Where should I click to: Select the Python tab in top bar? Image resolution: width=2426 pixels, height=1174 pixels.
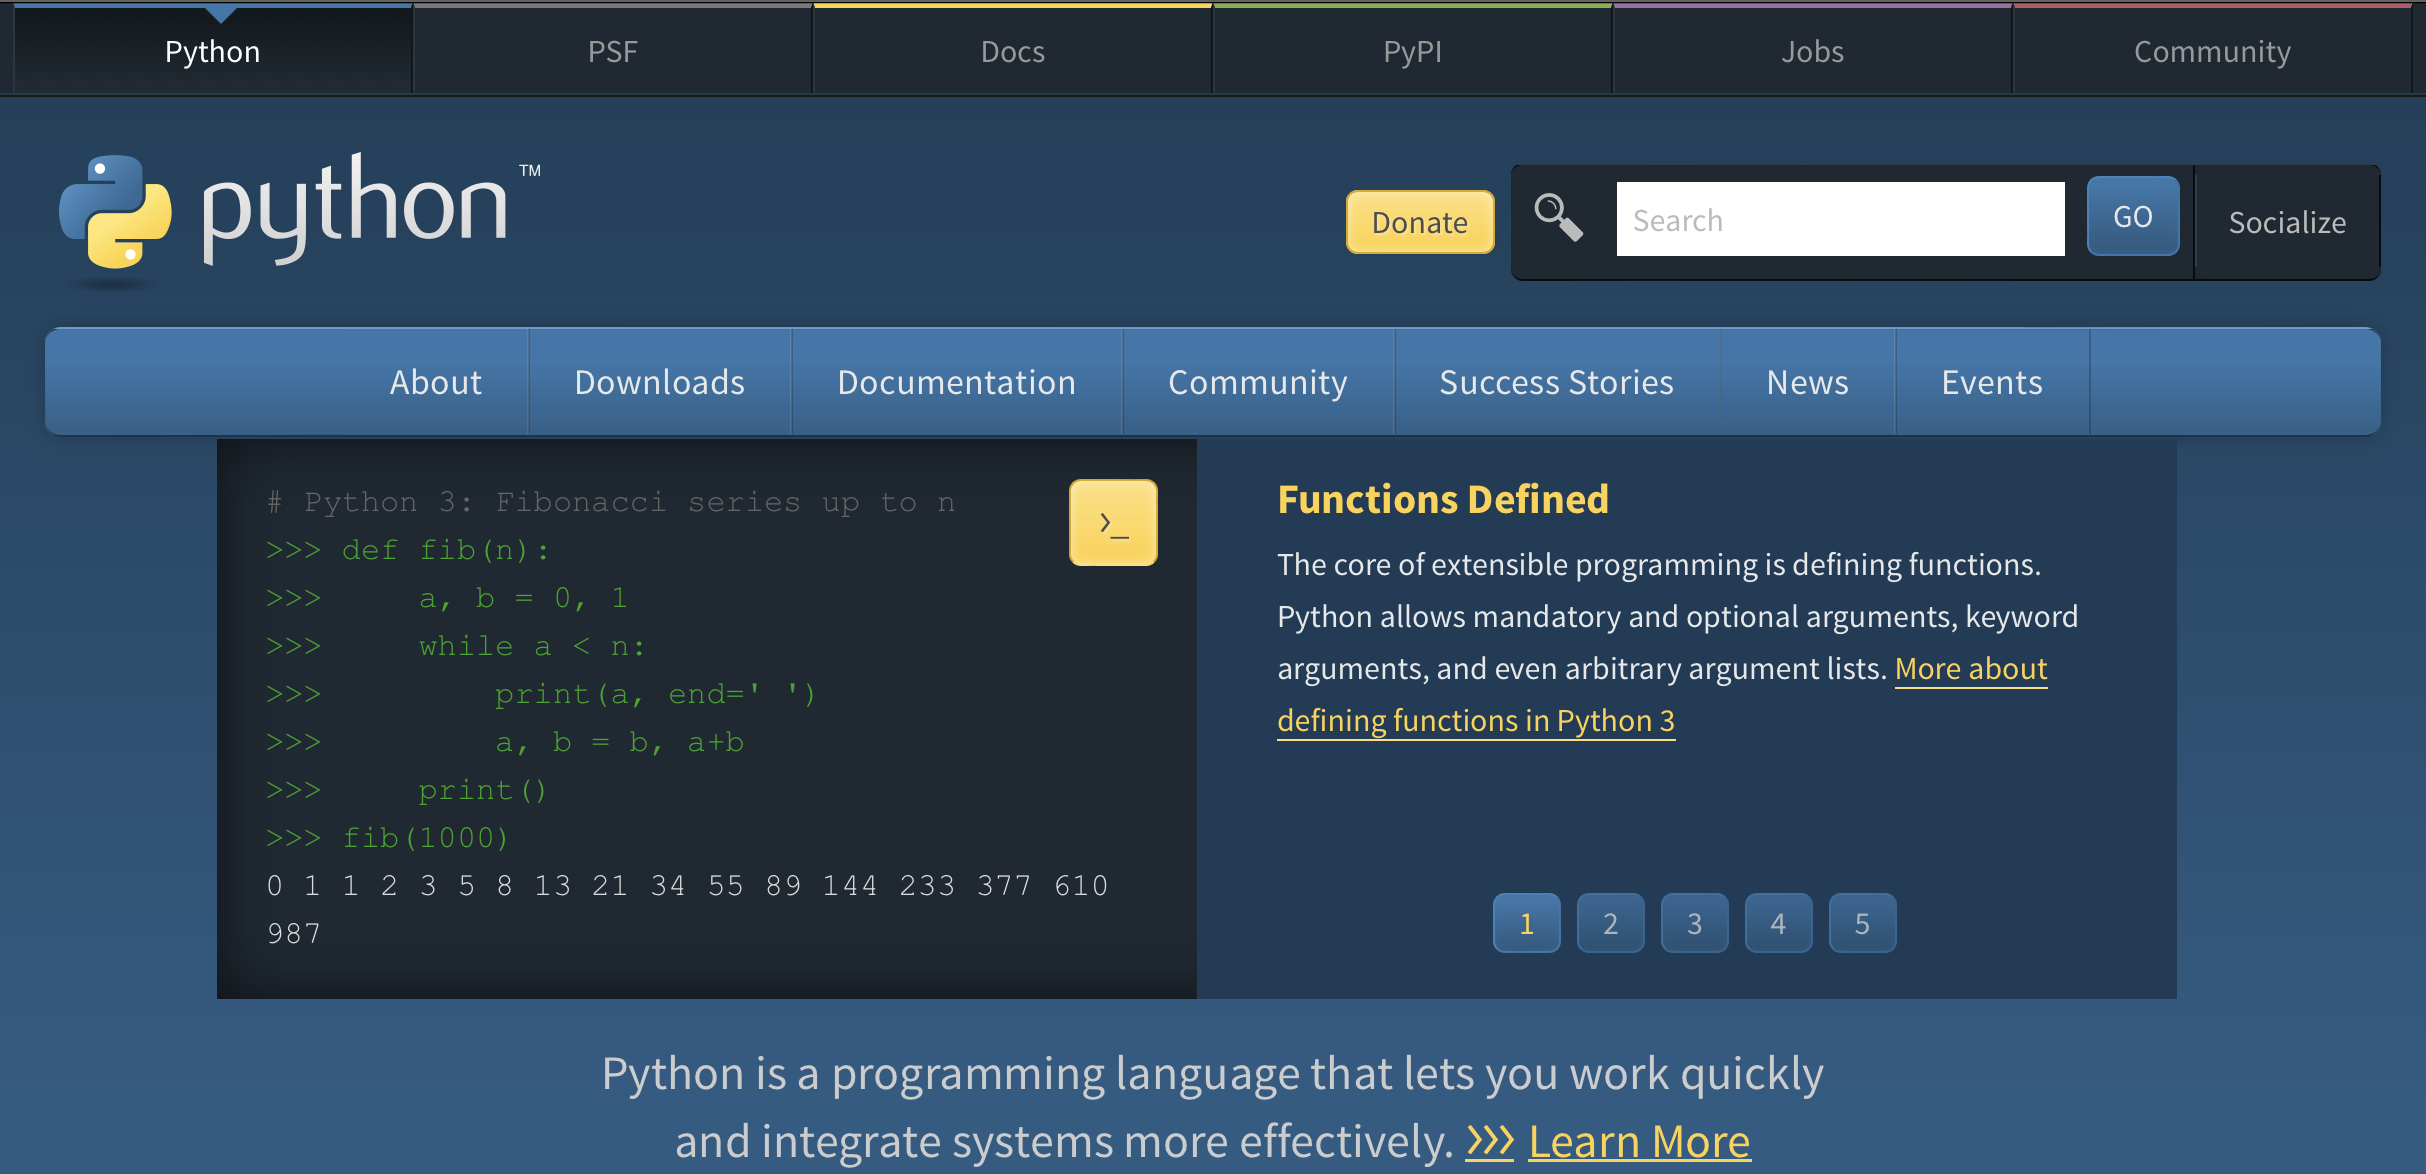pyautogui.click(x=213, y=51)
